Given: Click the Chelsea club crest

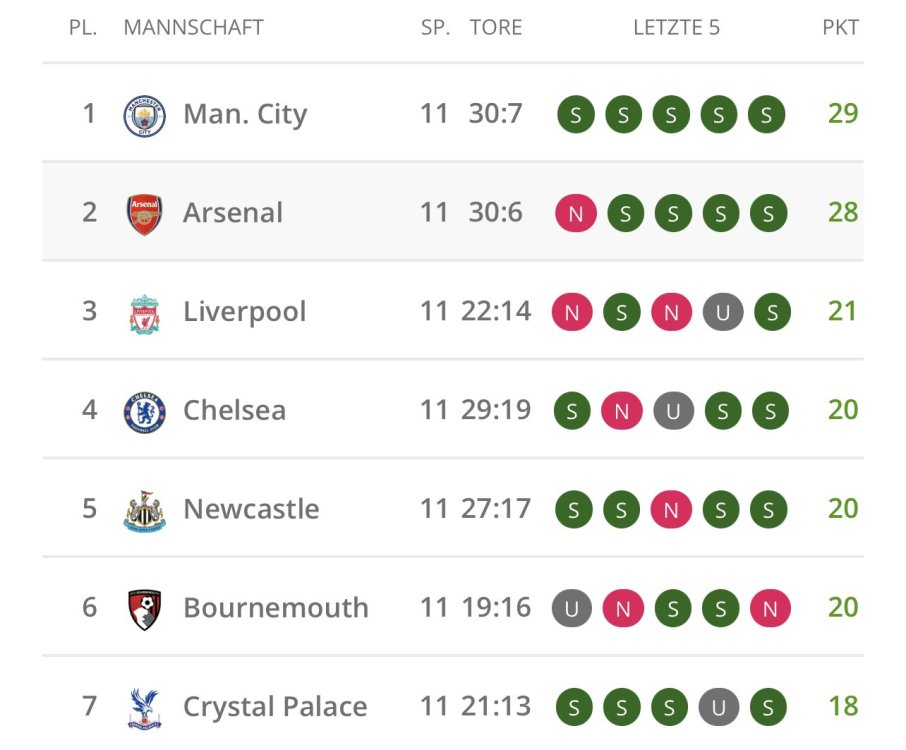Looking at the screenshot, I should [x=144, y=412].
